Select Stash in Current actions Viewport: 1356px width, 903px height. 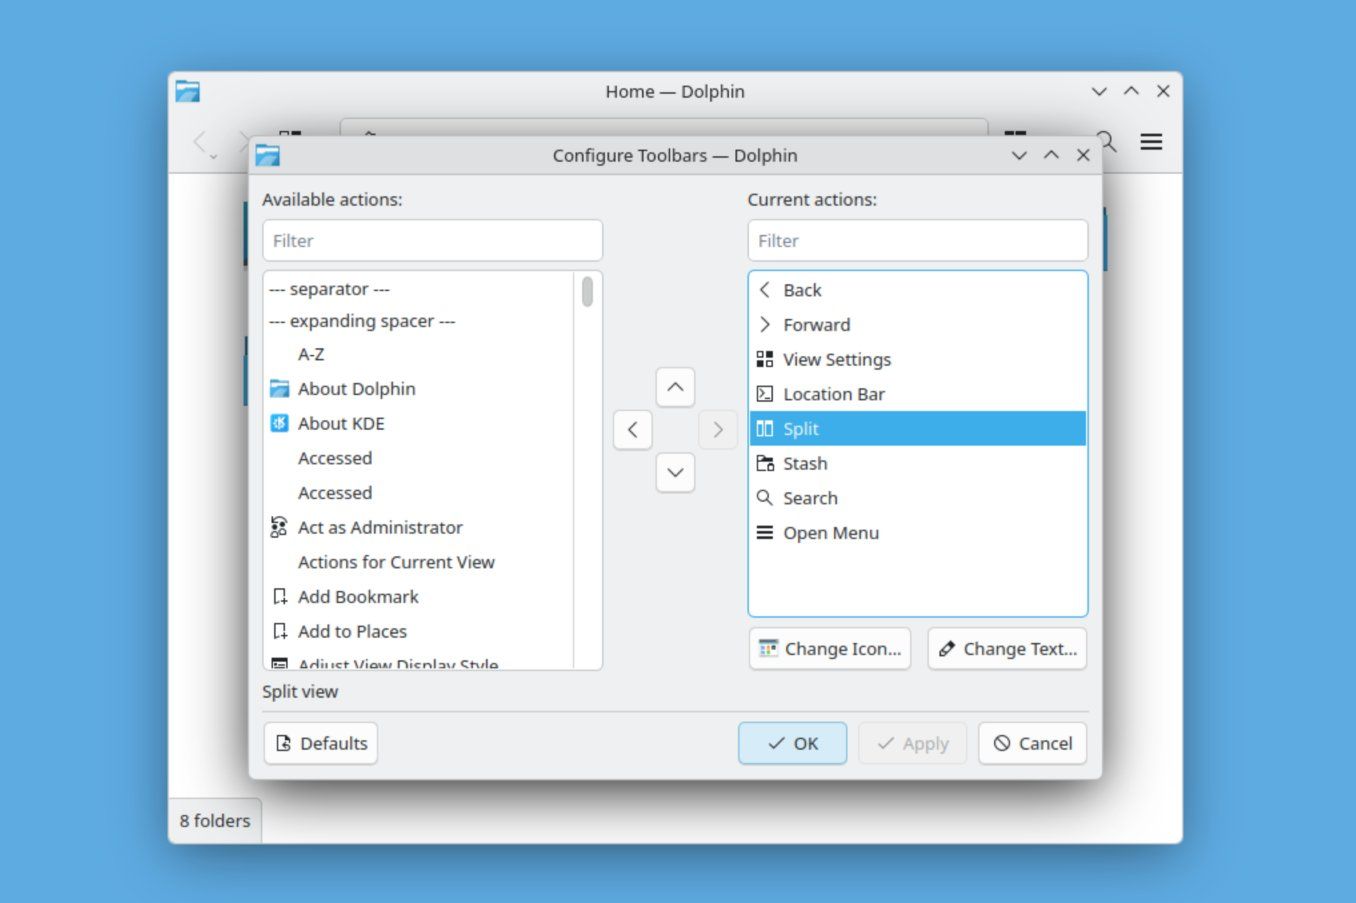coord(917,463)
